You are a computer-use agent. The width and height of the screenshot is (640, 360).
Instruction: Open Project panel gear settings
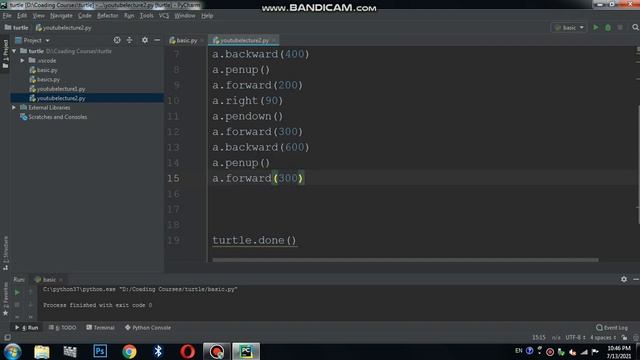[x=145, y=40]
